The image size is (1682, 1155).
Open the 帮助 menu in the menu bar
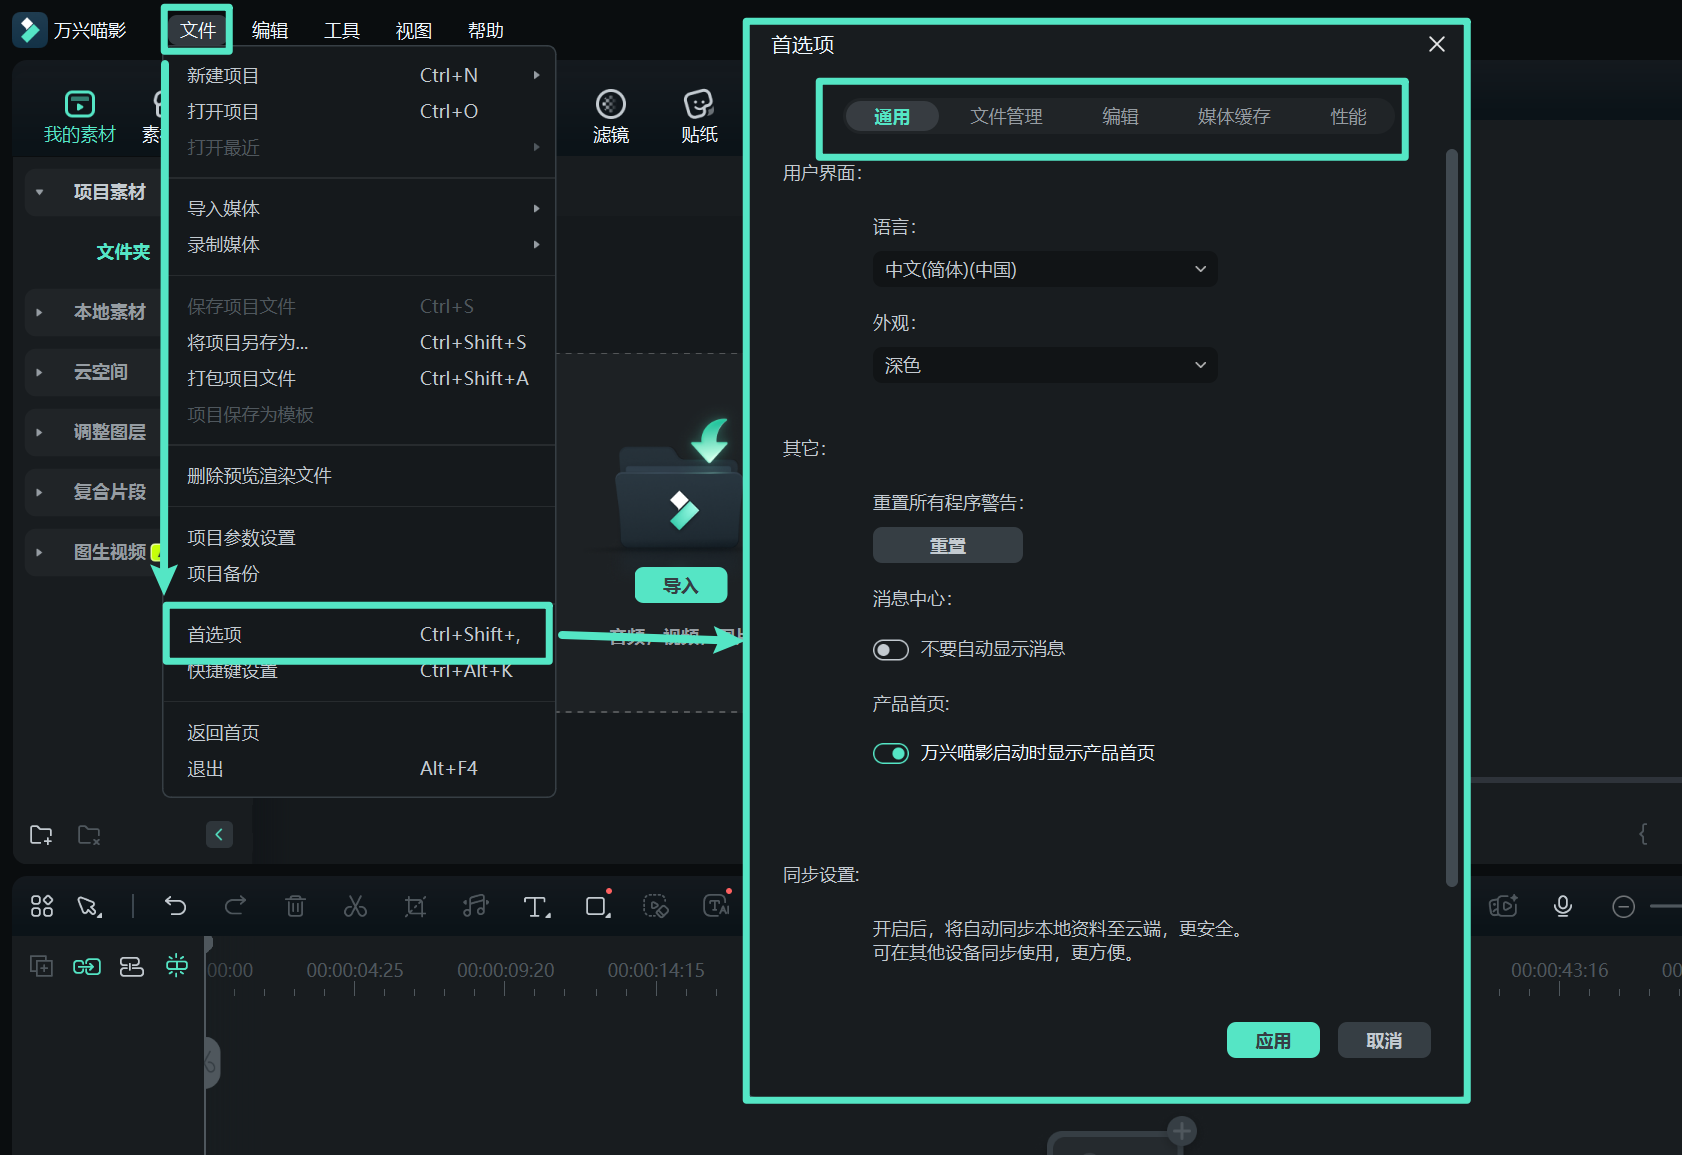point(485,29)
